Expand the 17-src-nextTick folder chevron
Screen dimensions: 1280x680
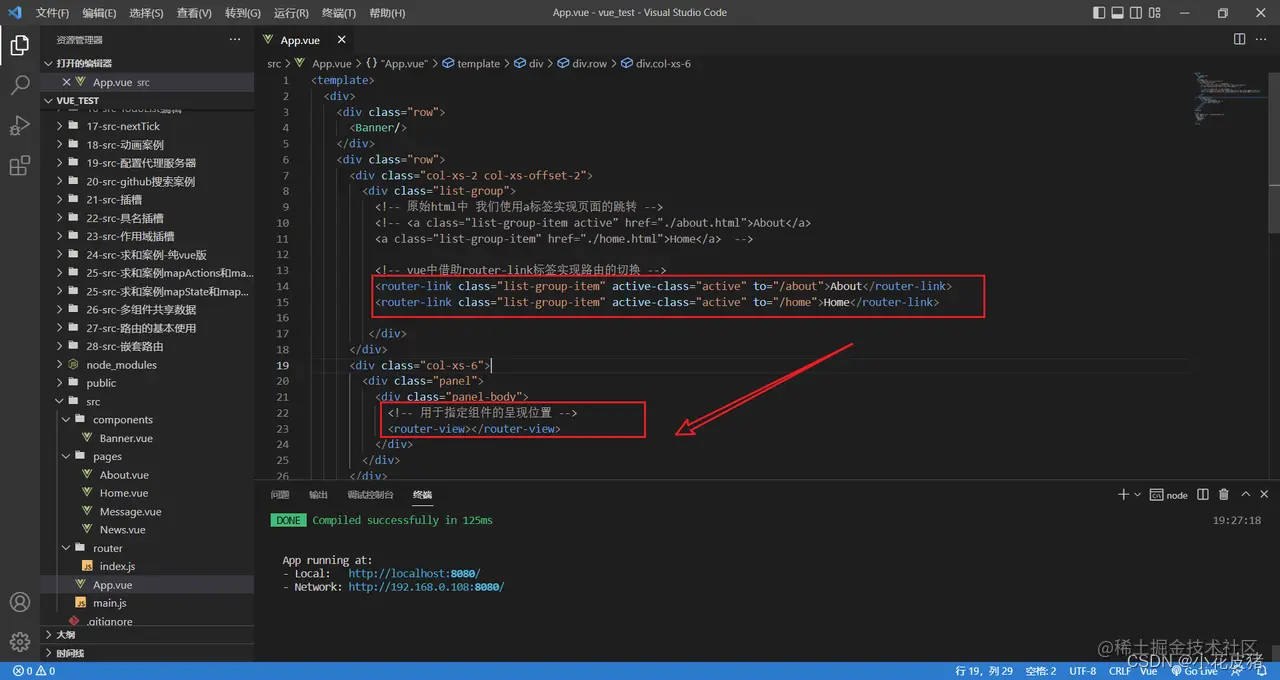click(x=60, y=126)
